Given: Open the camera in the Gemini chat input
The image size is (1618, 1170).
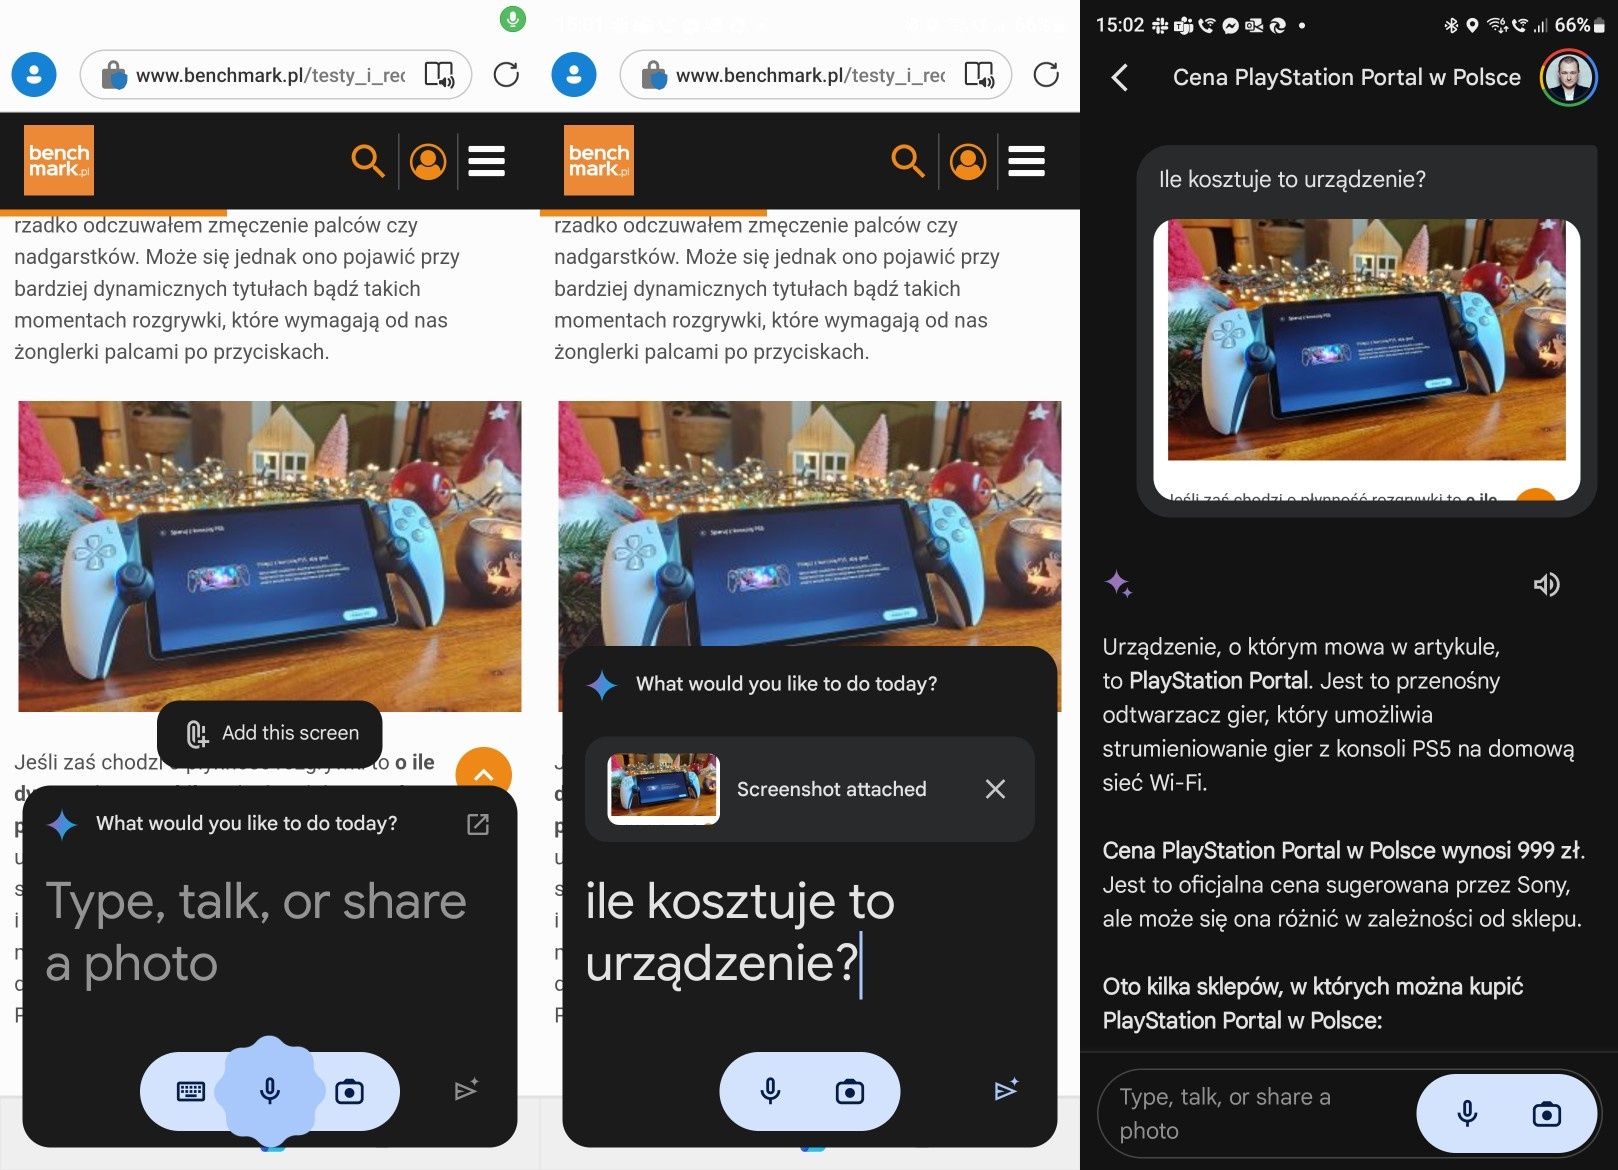Looking at the screenshot, I should click(x=1546, y=1113).
